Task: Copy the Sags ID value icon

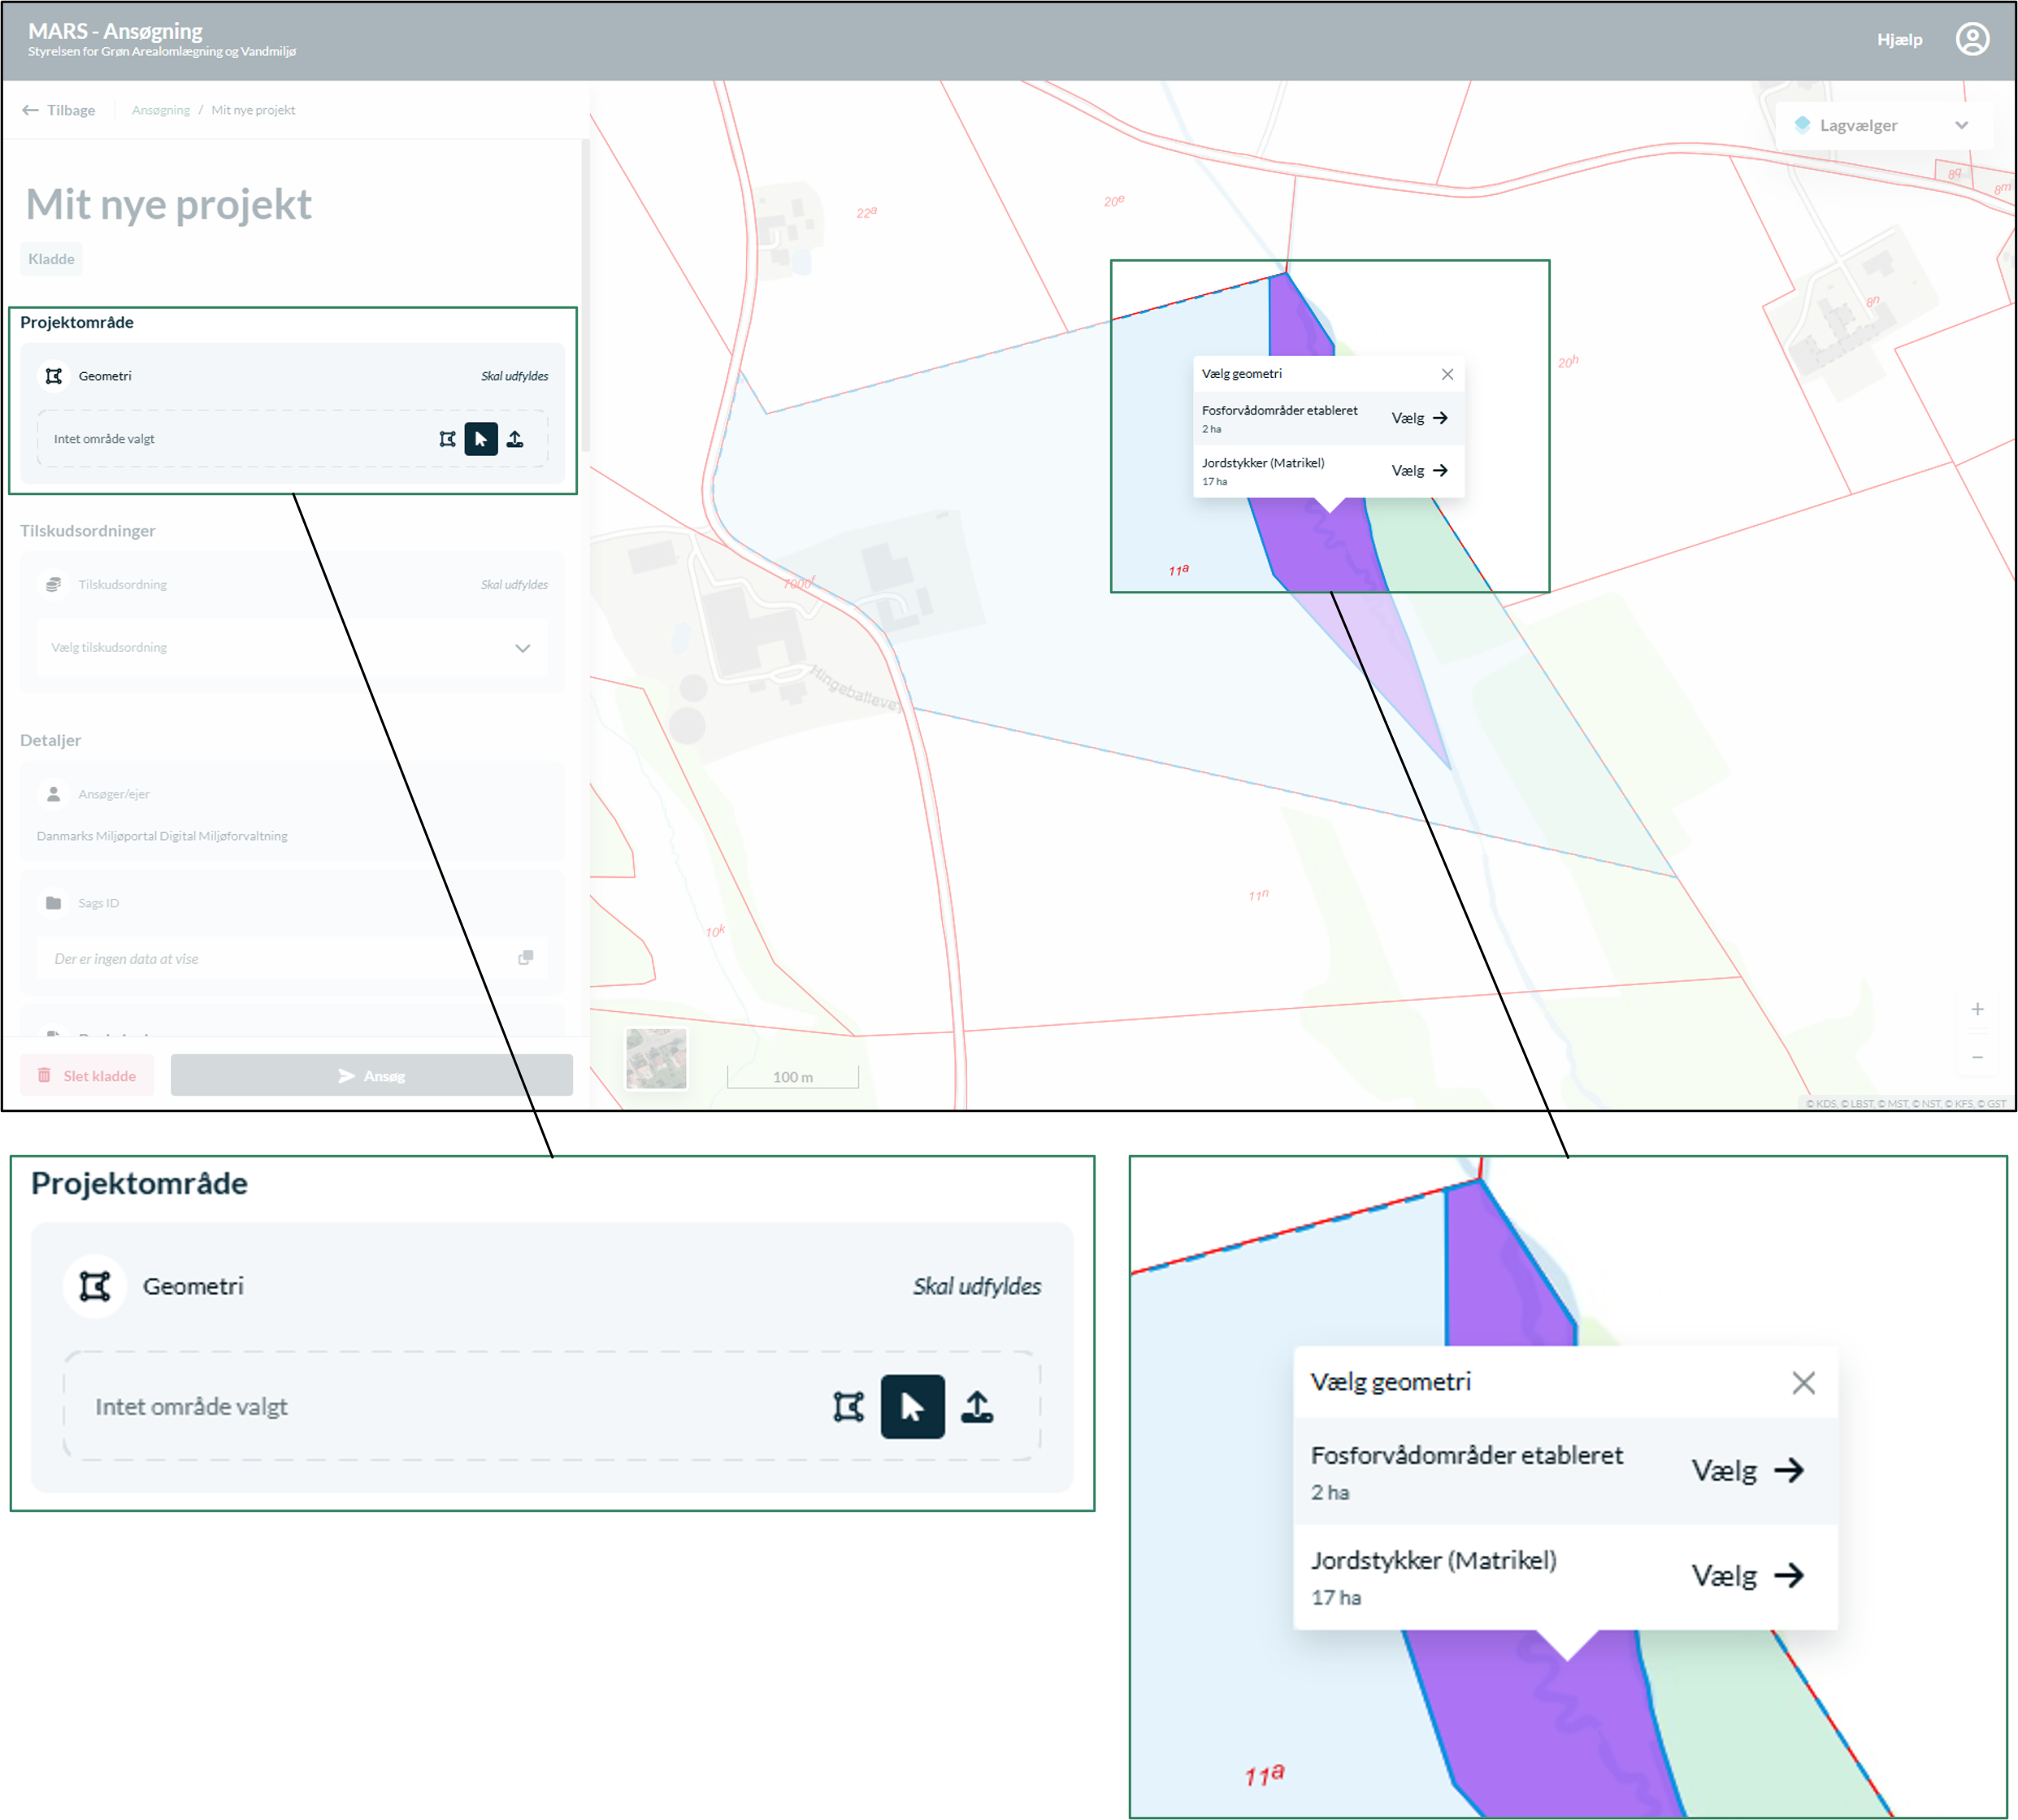Action: pos(525,958)
